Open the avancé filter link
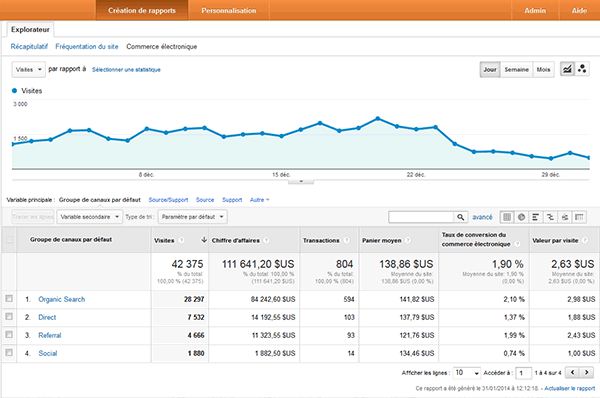 click(x=482, y=217)
